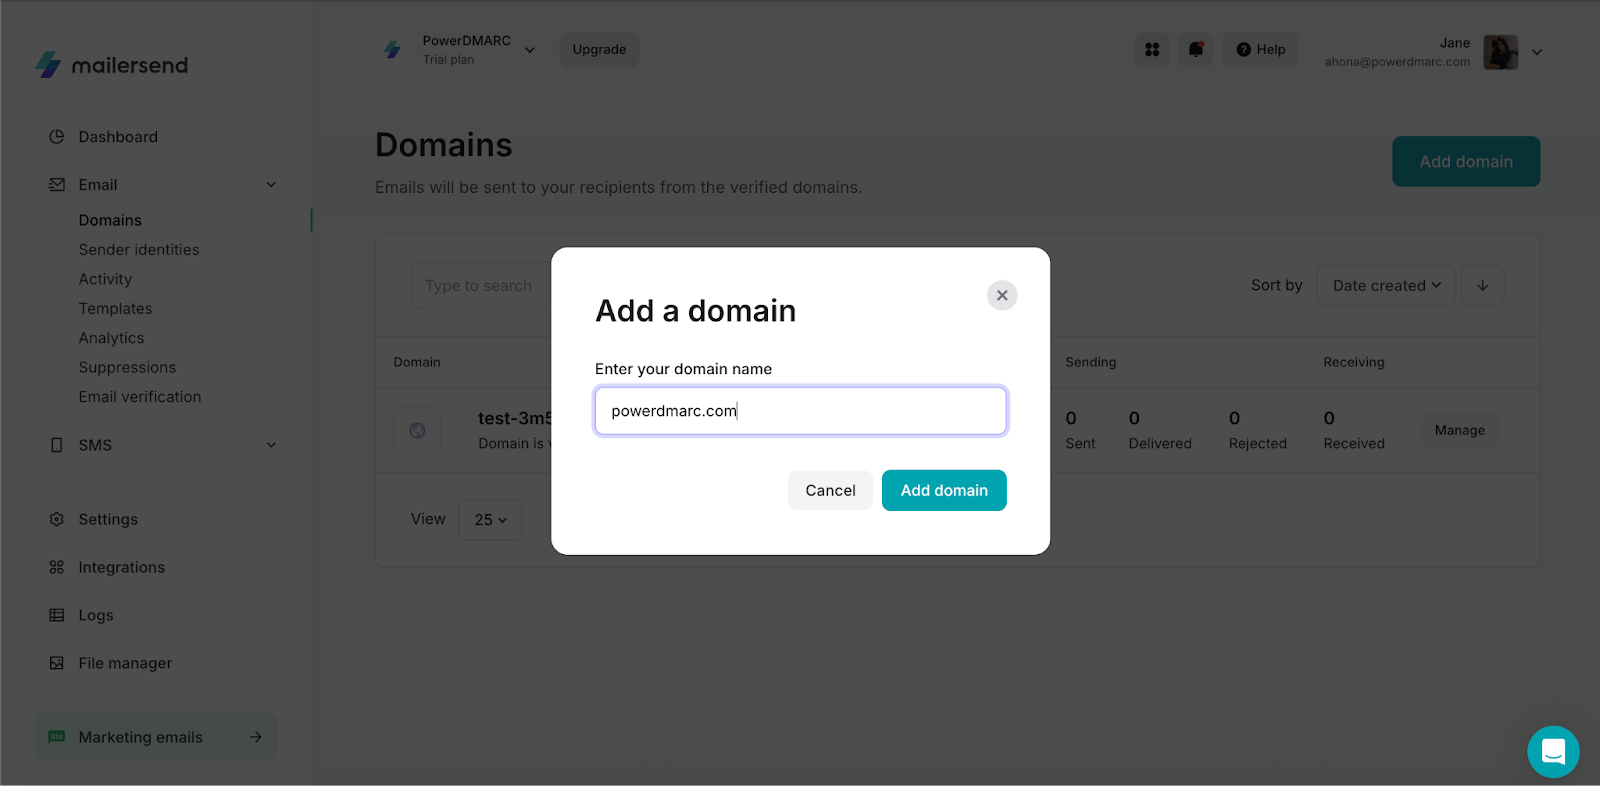Open the Date created sort dropdown
The image size is (1600, 786).
pyautogui.click(x=1386, y=285)
